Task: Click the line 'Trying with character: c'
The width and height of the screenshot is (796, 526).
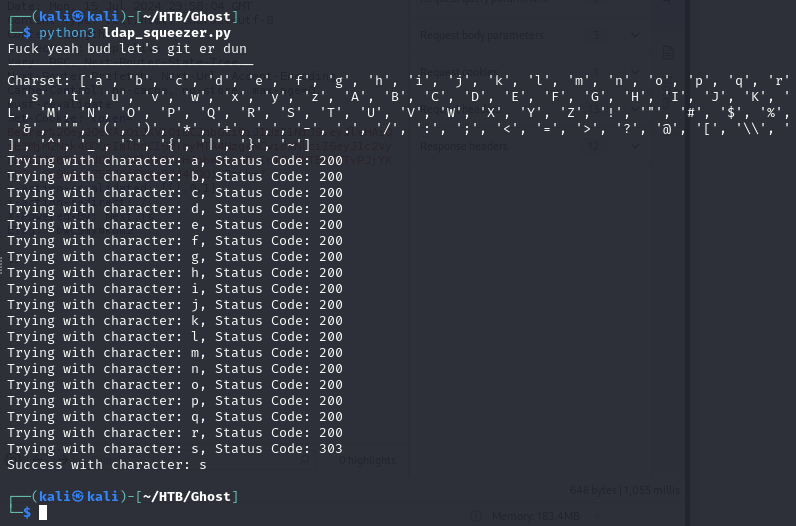Action: pos(175,193)
